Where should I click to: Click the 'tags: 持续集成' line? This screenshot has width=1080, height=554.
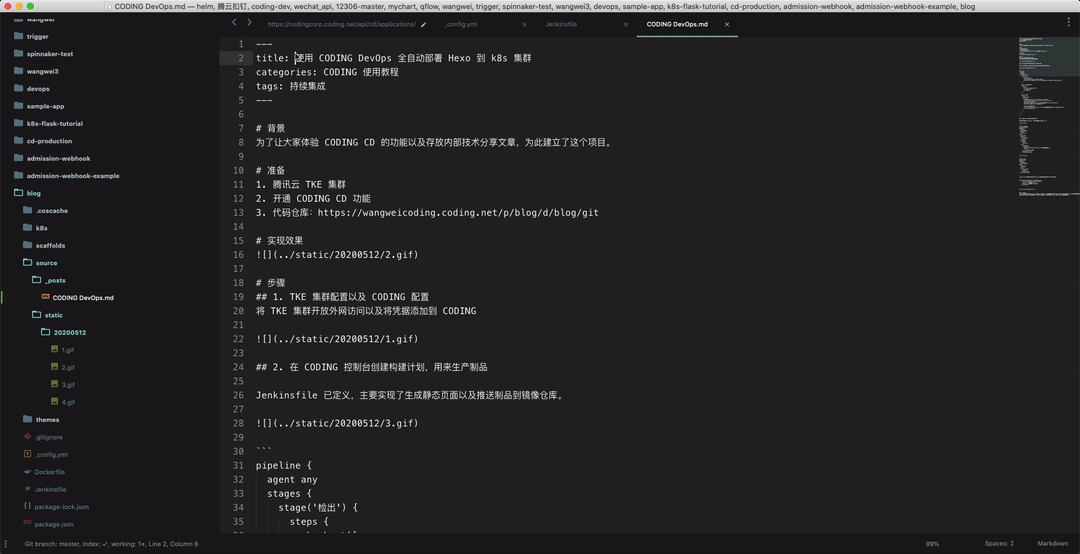(291, 86)
